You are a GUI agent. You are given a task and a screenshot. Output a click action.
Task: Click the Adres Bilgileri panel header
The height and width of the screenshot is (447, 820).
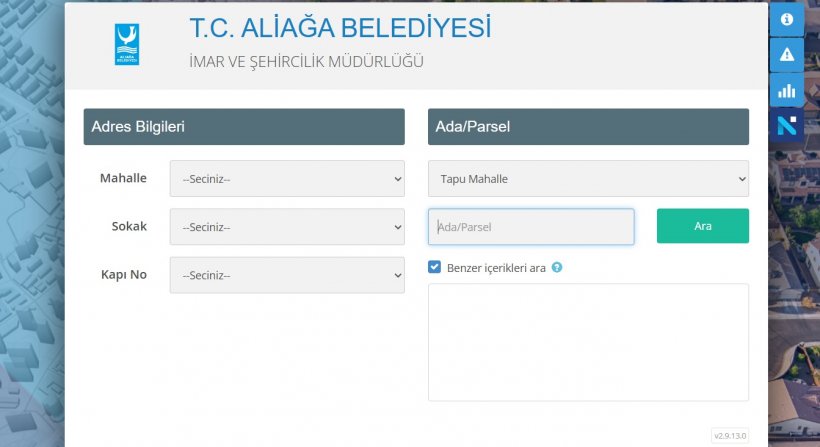[x=244, y=127]
